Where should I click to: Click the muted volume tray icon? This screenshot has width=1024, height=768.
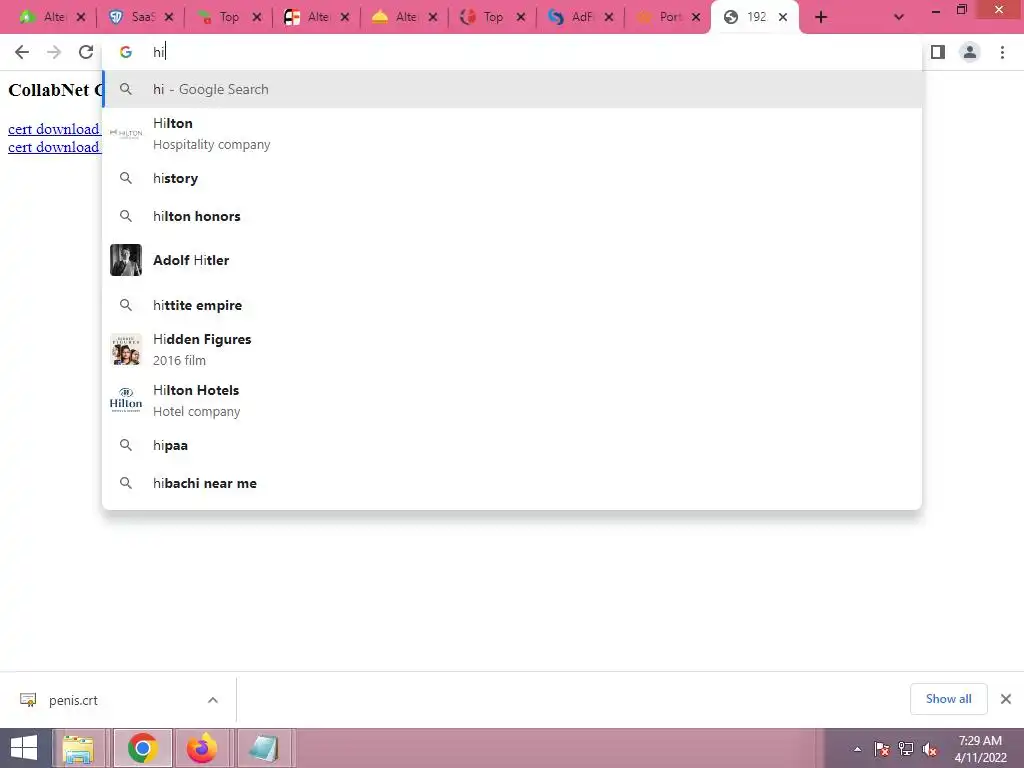(930, 749)
